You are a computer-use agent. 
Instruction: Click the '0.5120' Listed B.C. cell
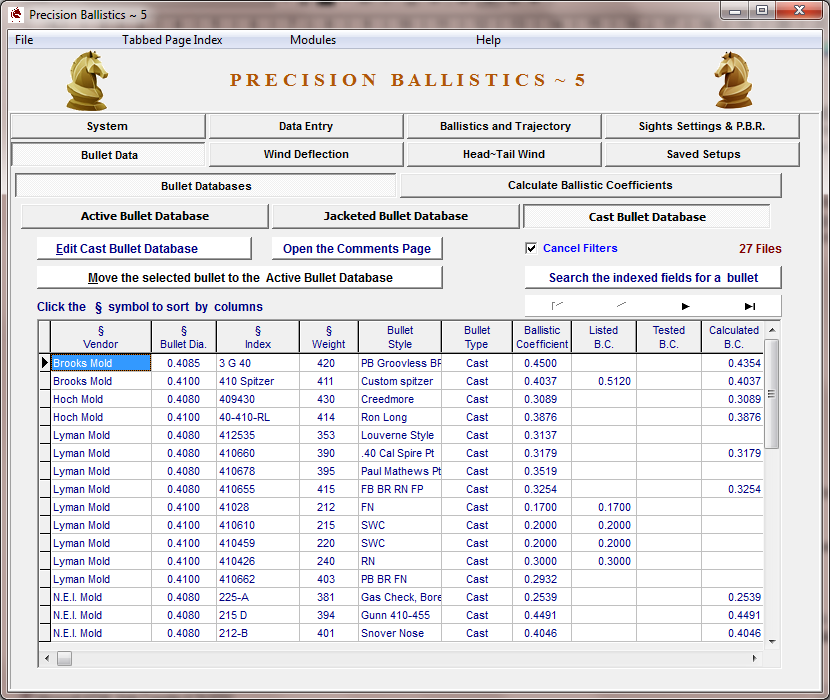point(603,381)
